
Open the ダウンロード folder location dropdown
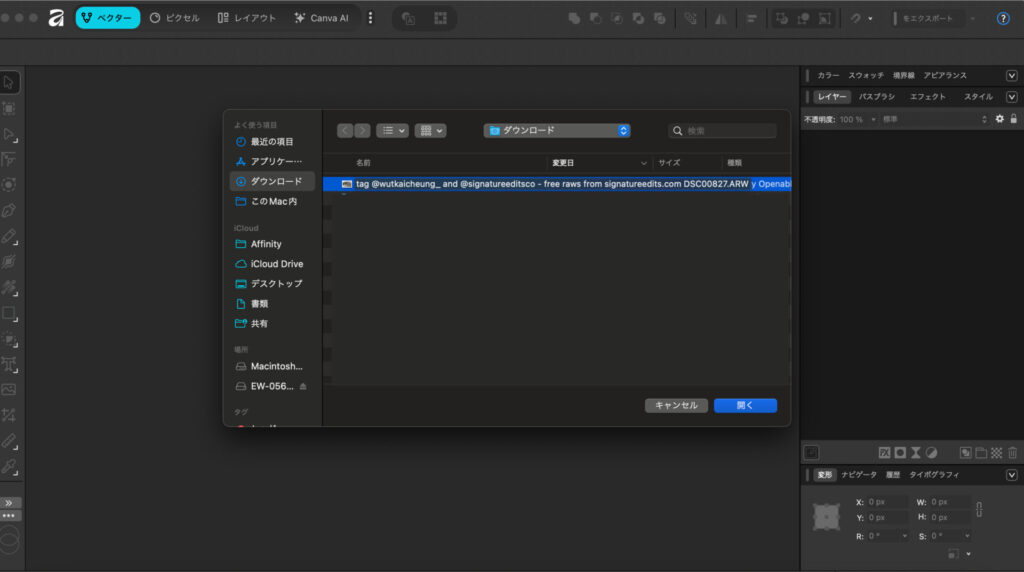[x=556, y=130]
